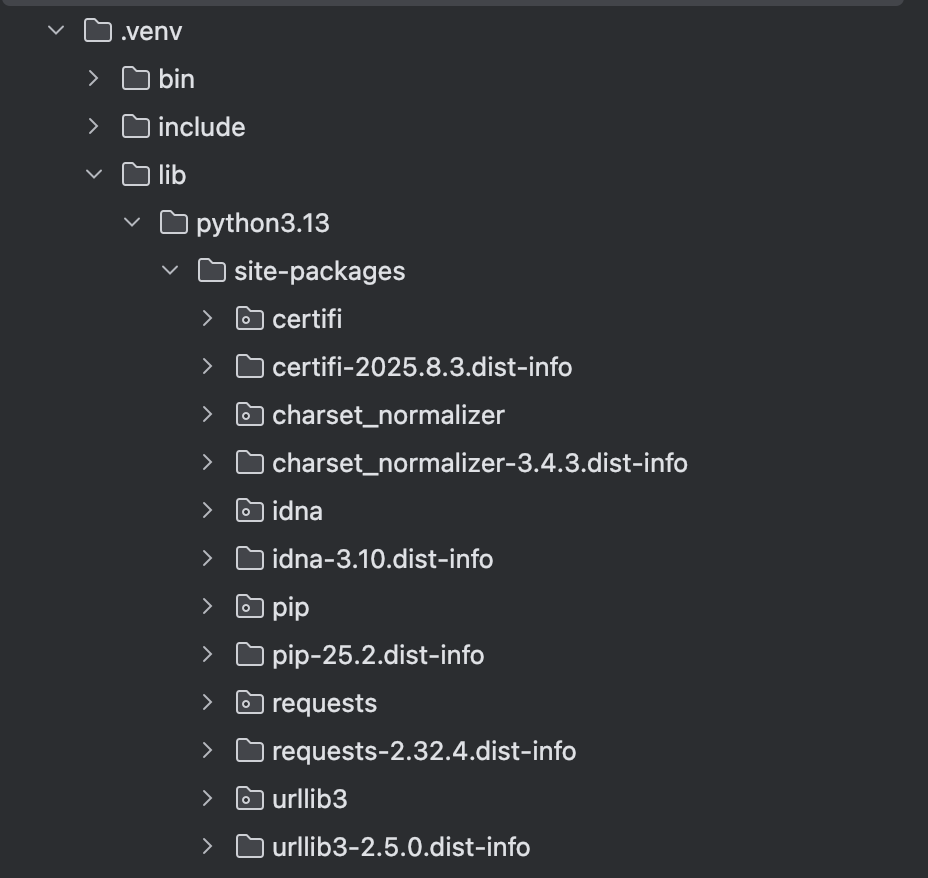
Task: Expand the urllib3 package chevron
Action: [208, 799]
